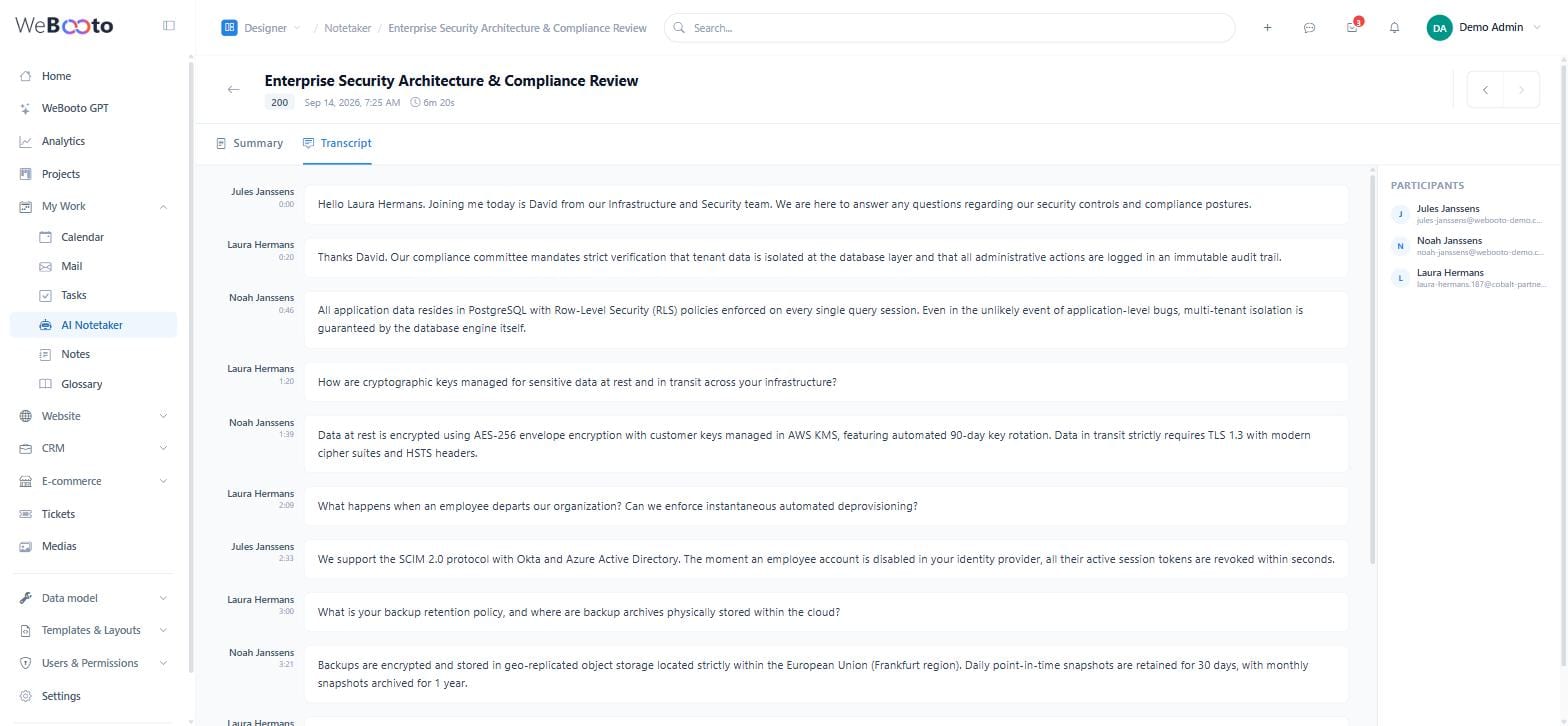Click the transcript vertical scrollbar

1372,370
